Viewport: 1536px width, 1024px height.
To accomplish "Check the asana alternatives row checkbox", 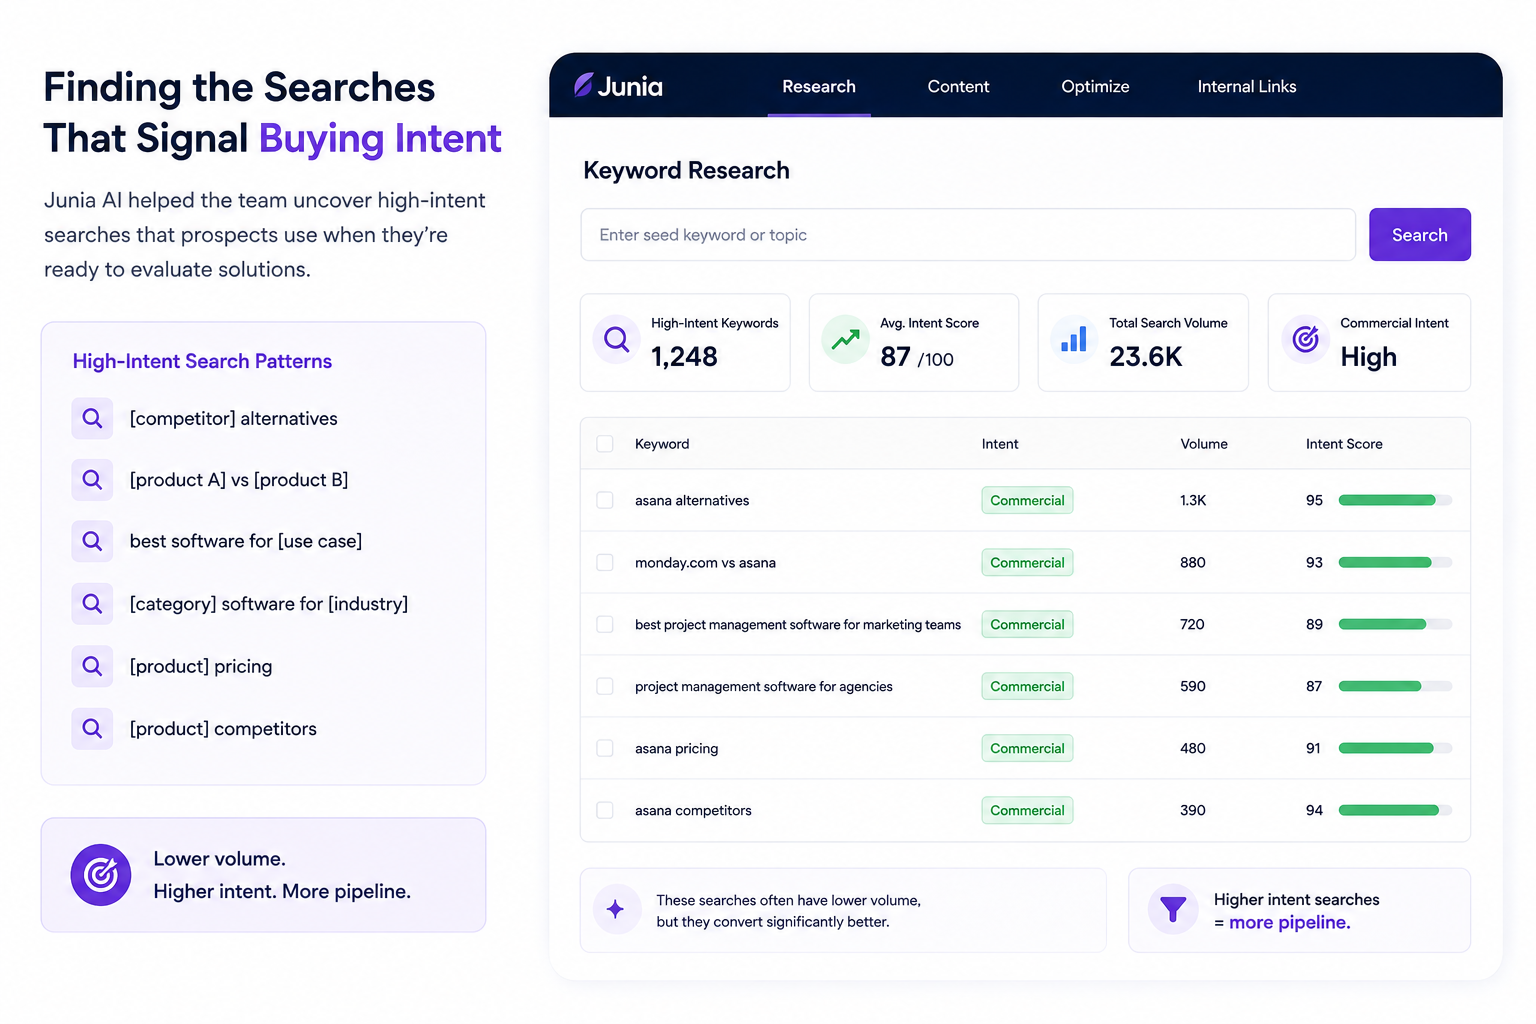I will pos(605,500).
